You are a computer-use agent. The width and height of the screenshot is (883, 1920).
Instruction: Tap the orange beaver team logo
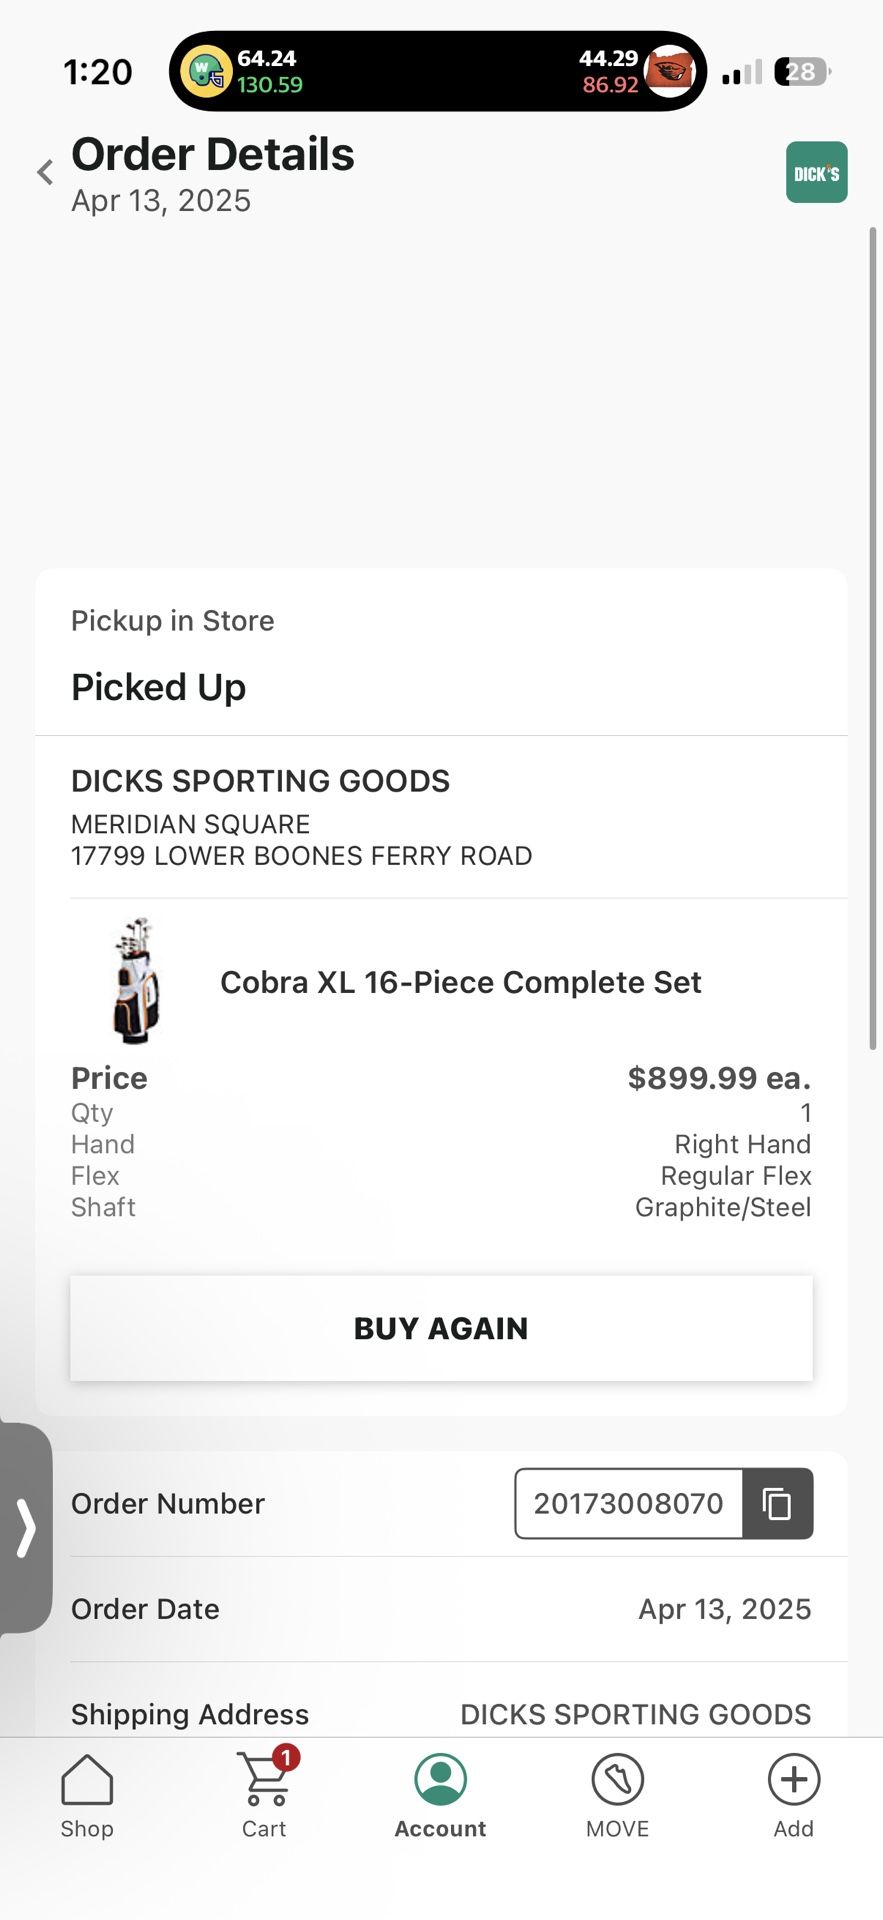tap(668, 71)
